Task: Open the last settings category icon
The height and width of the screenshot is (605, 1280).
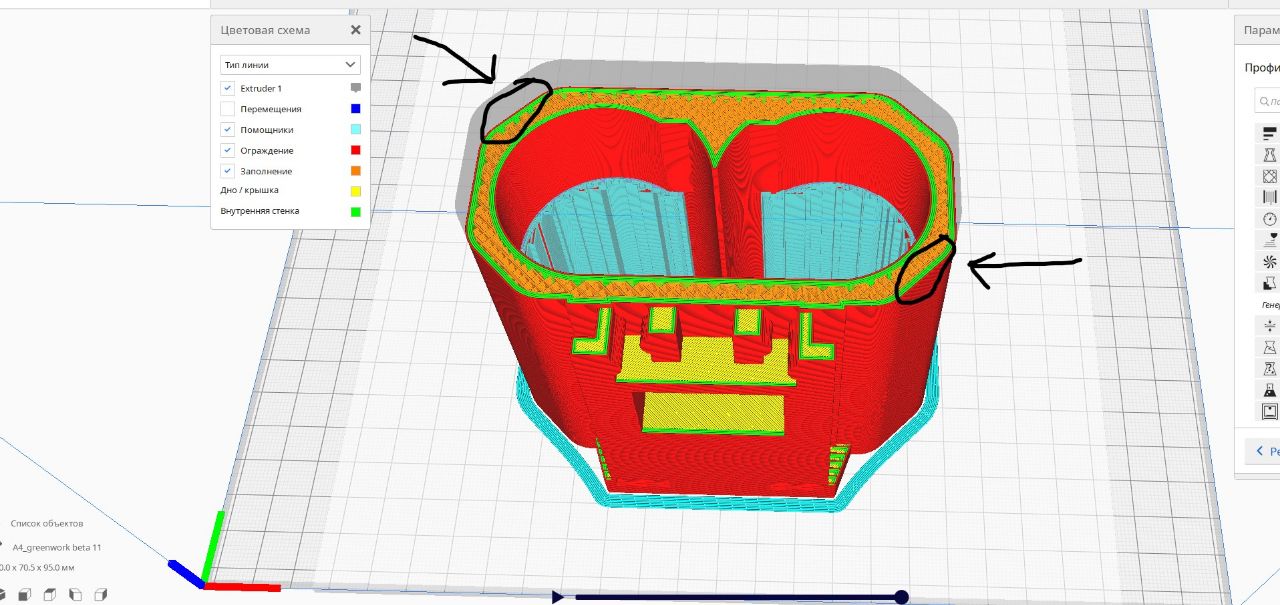Action: pos(1270,411)
